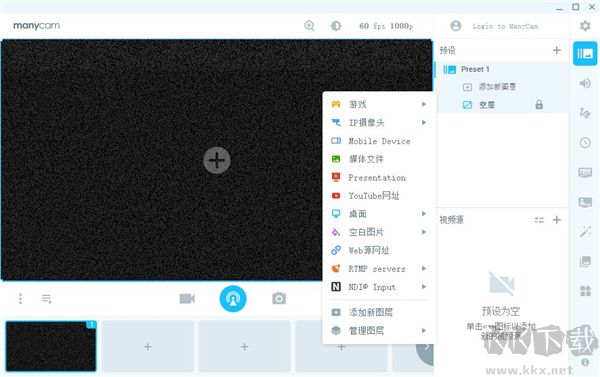Choose Mobile Device from context menu
Image resolution: width=600 pixels, height=377 pixels.
pyautogui.click(x=379, y=141)
